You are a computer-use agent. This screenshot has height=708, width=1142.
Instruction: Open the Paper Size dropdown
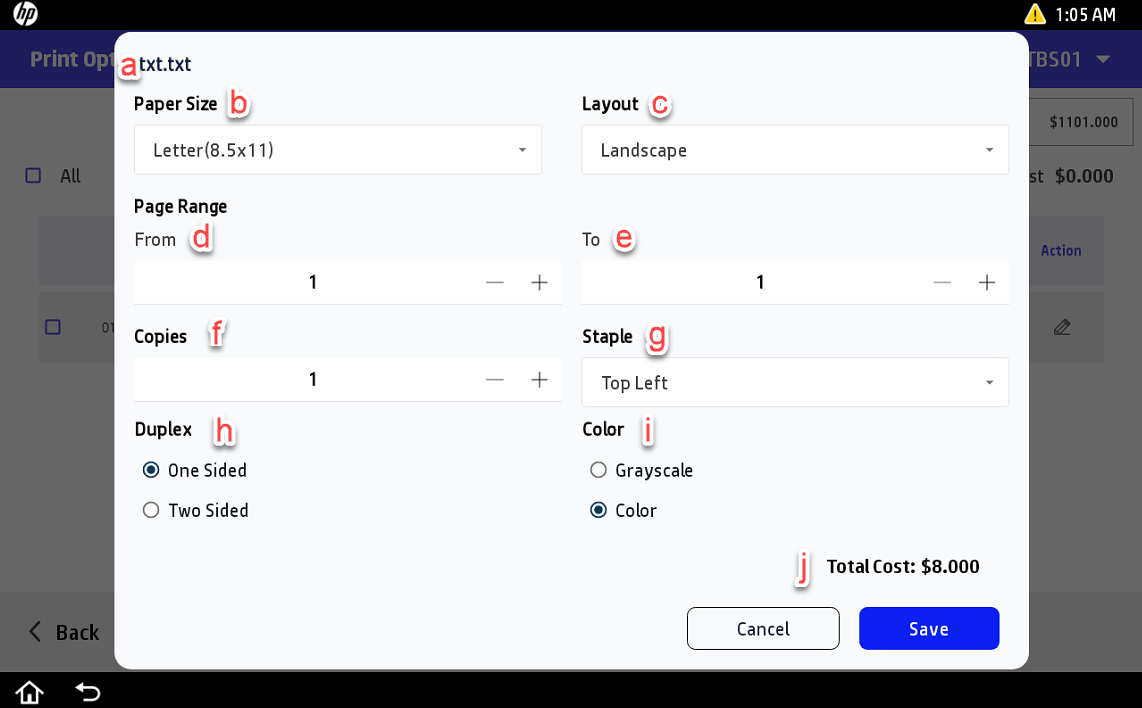click(x=338, y=150)
